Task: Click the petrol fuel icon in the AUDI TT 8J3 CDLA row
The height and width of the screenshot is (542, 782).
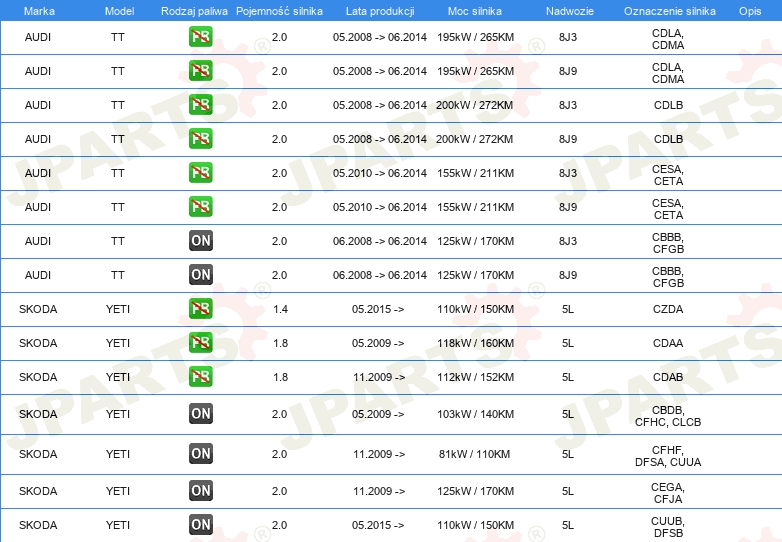Action: click(200, 37)
